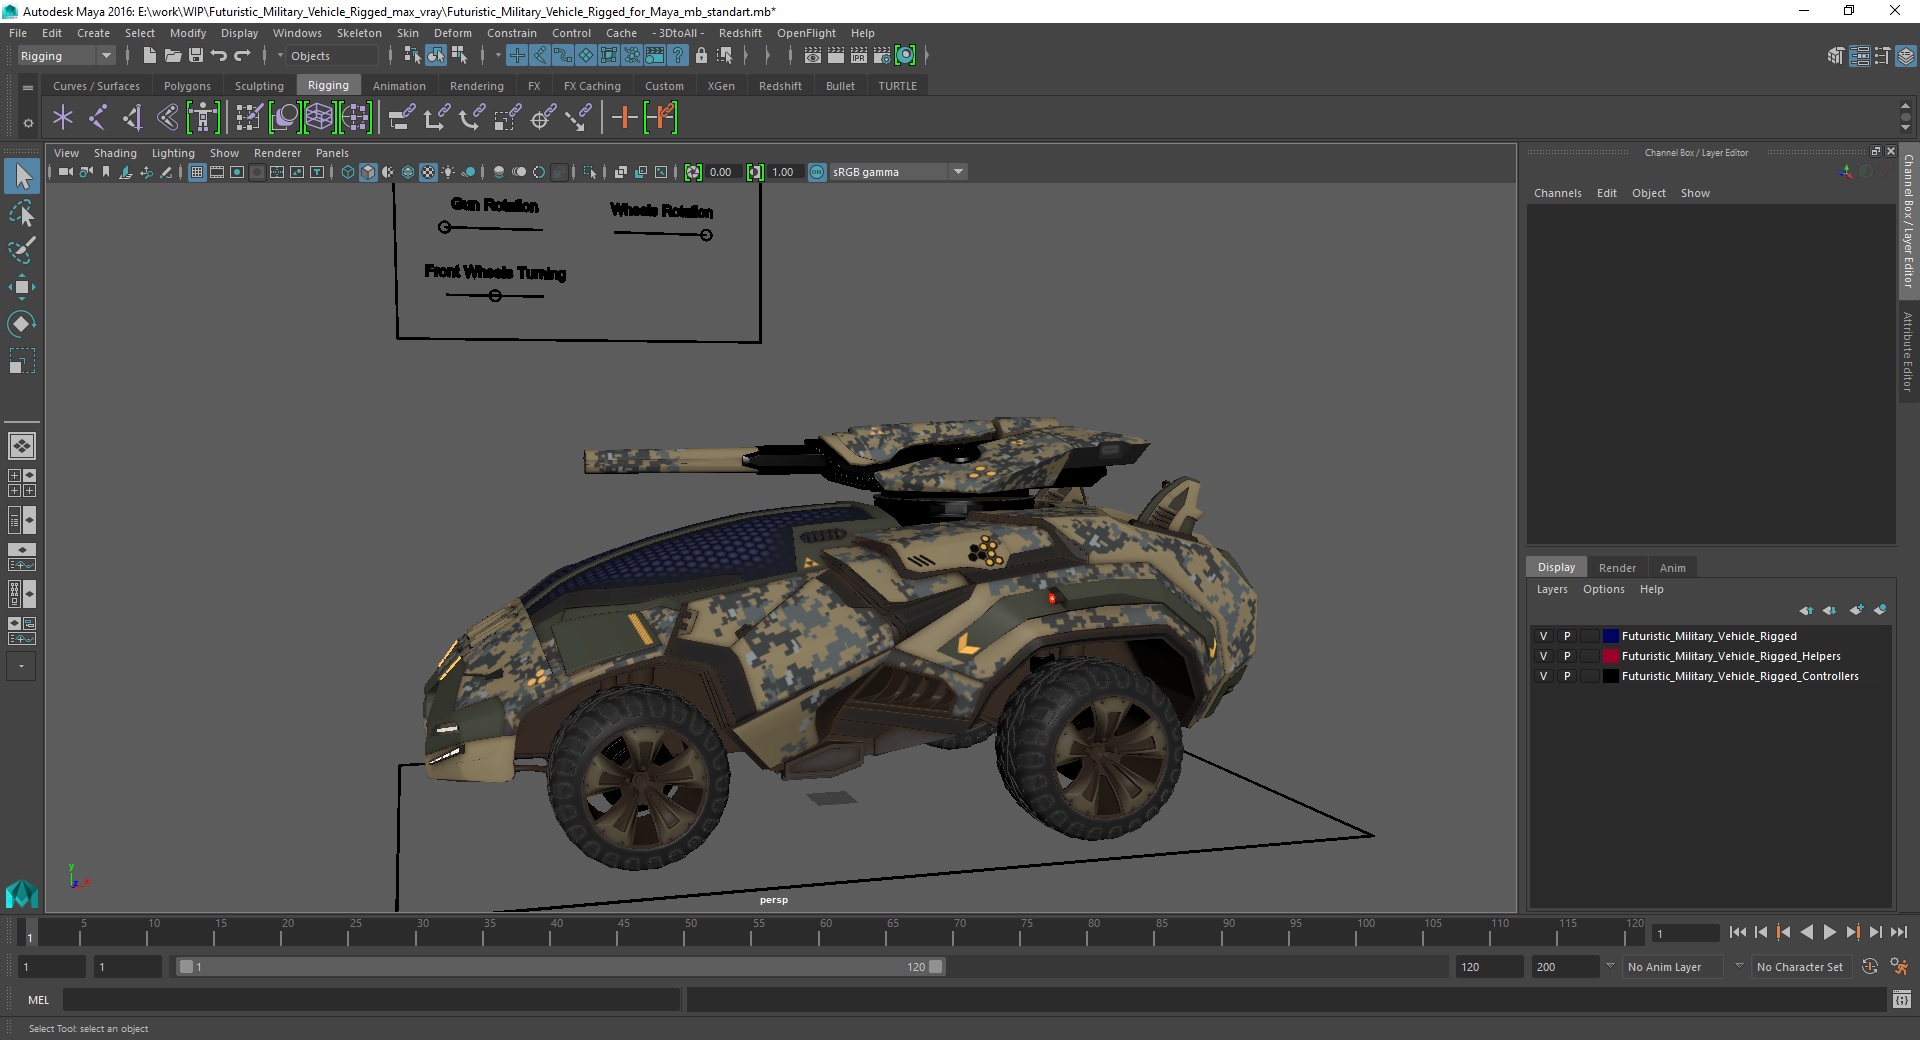
Task: Toggle playback P of Futuristic_Military_Vehicle_Rigged layer
Action: click(1567, 636)
